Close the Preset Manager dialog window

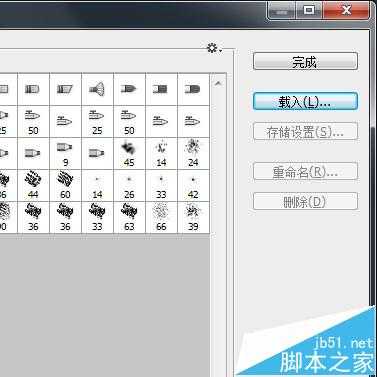[x=346, y=10]
